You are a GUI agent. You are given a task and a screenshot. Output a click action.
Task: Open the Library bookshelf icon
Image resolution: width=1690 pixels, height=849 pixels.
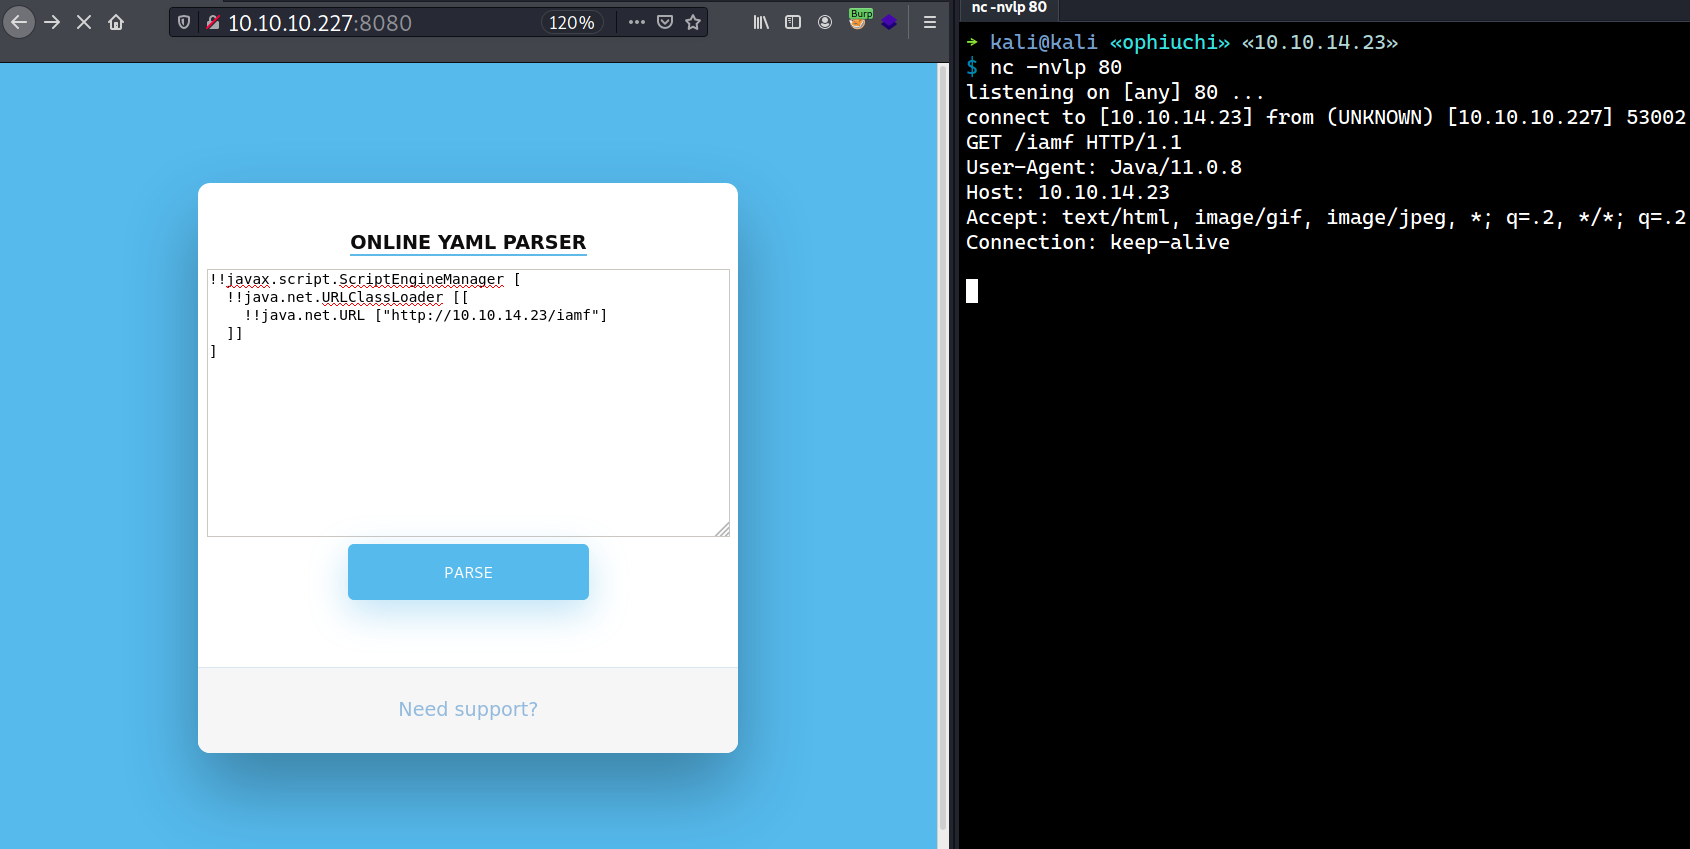761,22
